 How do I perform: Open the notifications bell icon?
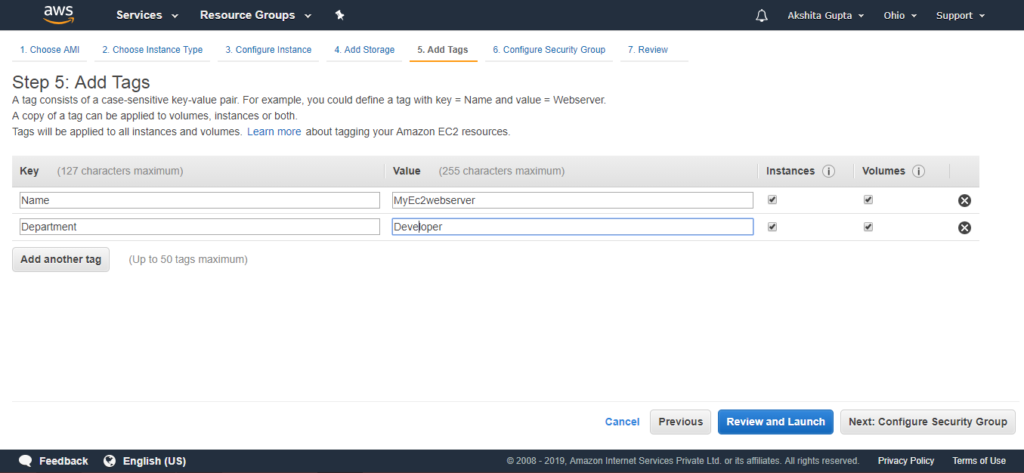point(761,16)
